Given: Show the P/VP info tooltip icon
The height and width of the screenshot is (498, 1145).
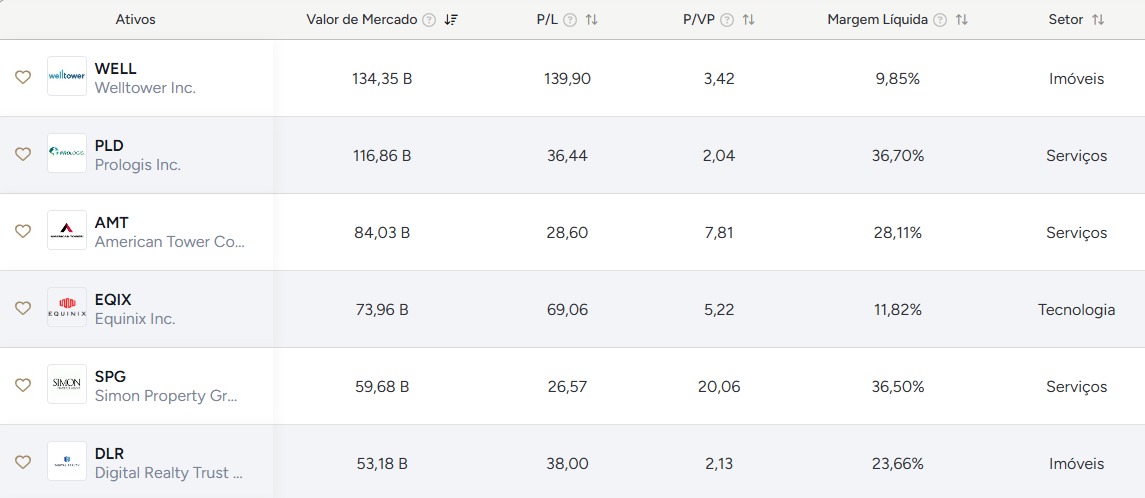Looking at the screenshot, I should point(727,20).
